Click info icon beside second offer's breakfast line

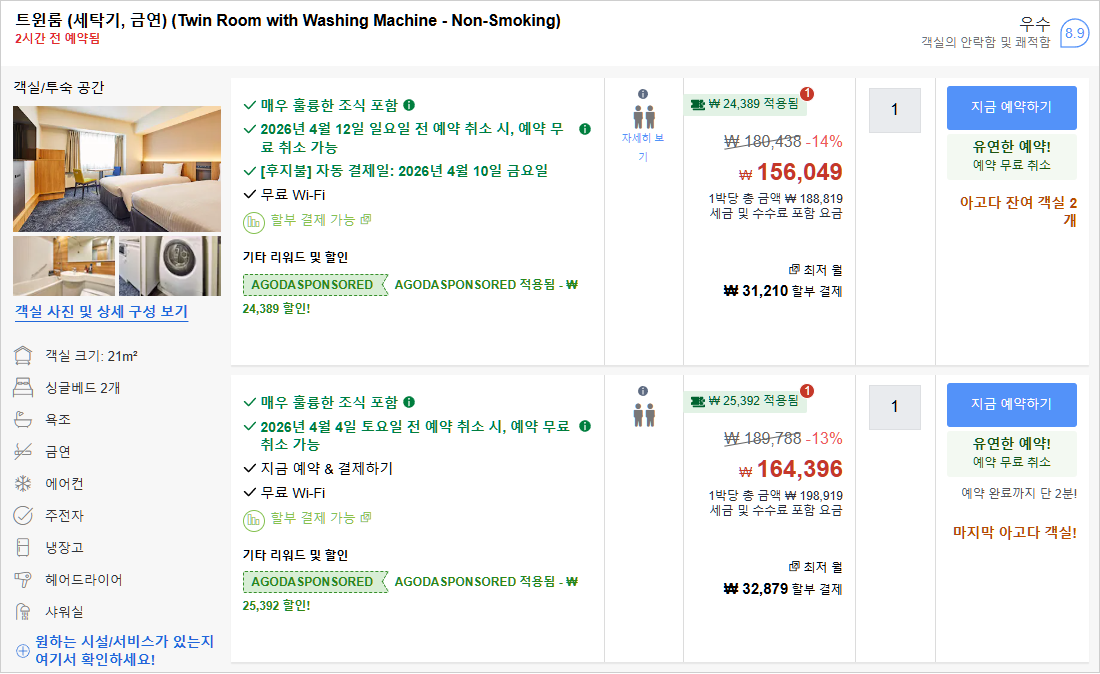coord(410,403)
